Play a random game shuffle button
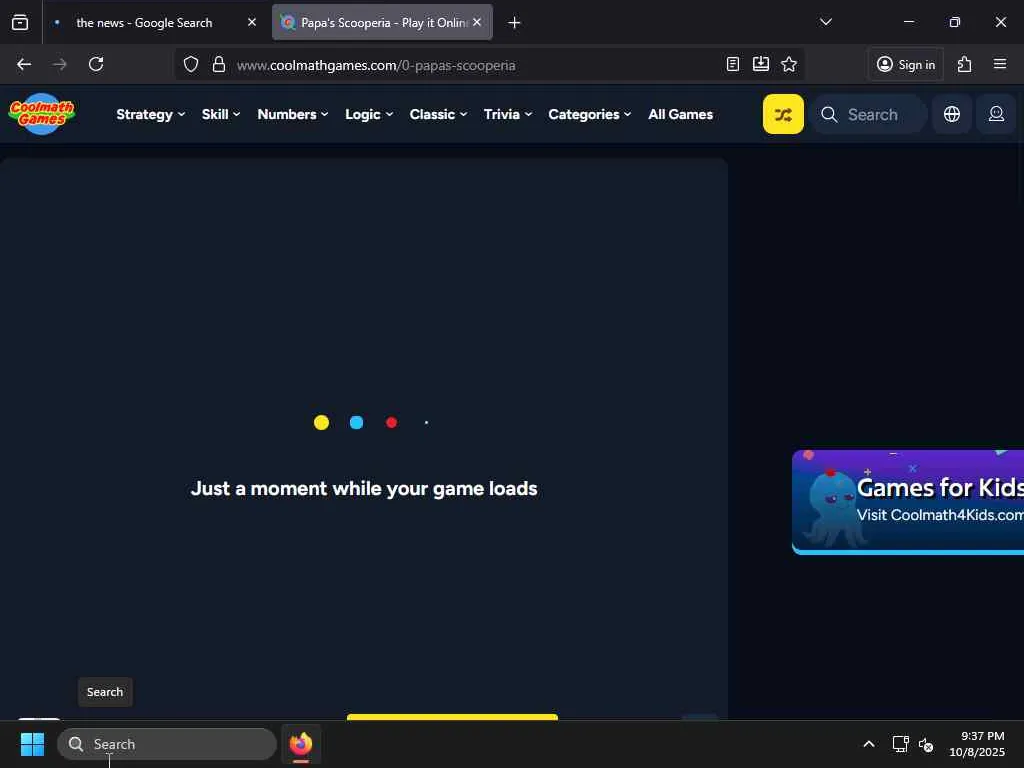Viewport: 1024px width, 768px height. pos(783,114)
